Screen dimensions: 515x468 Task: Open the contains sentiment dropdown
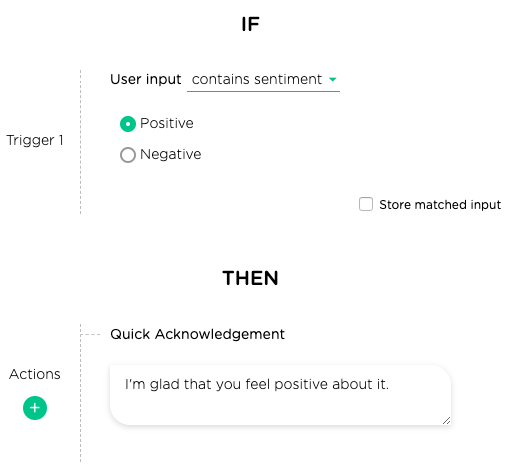(x=263, y=80)
